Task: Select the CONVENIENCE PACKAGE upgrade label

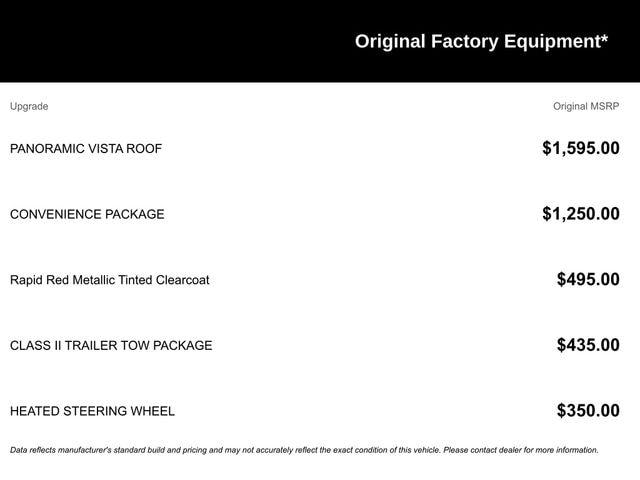Action: (x=87, y=214)
